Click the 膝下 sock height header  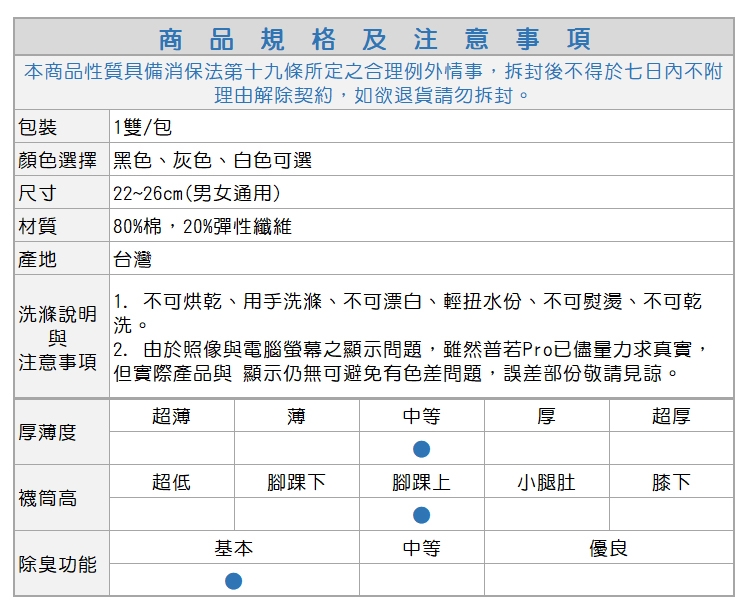pyautogui.click(x=670, y=482)
